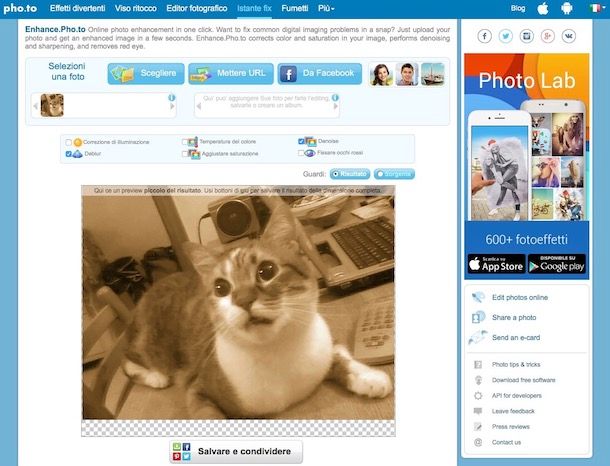
Task: Open Edit photos online link
Action: coord(520,298)
